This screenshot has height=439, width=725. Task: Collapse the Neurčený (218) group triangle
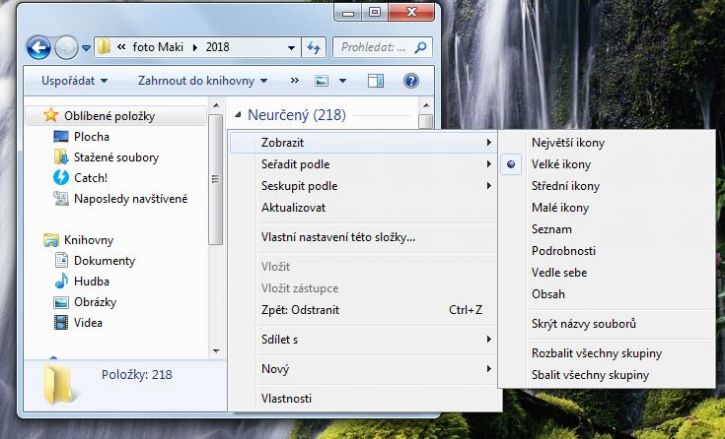tap(238, 115)
